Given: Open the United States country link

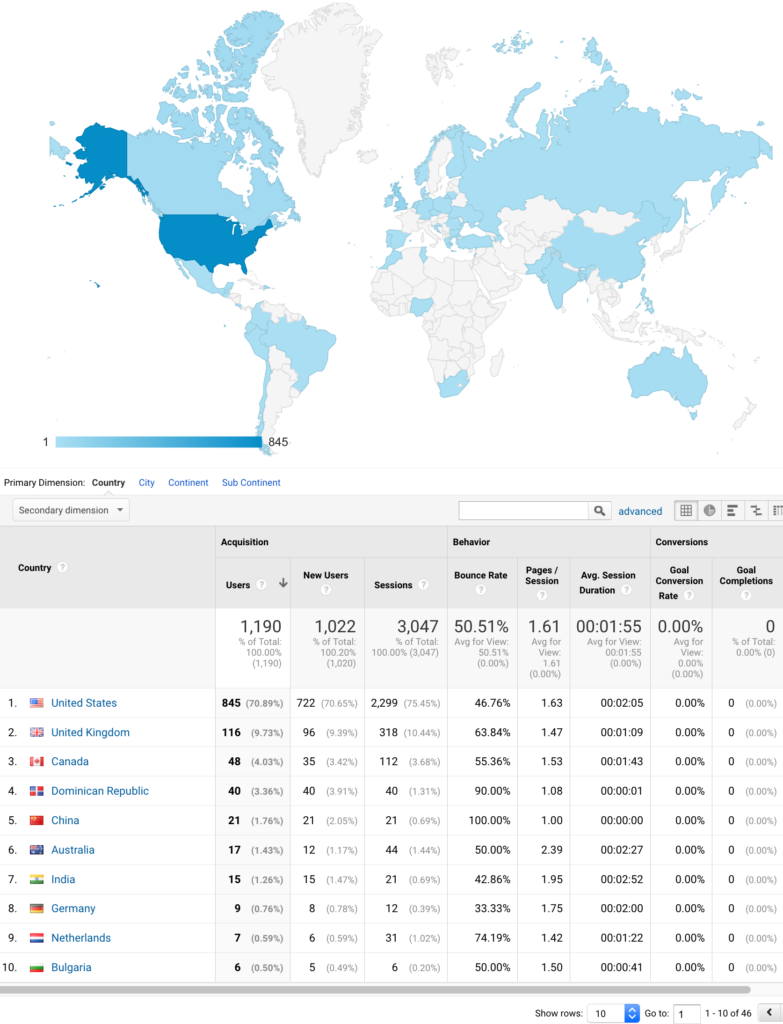Looking at the screenshot, I should coord(84,703).
